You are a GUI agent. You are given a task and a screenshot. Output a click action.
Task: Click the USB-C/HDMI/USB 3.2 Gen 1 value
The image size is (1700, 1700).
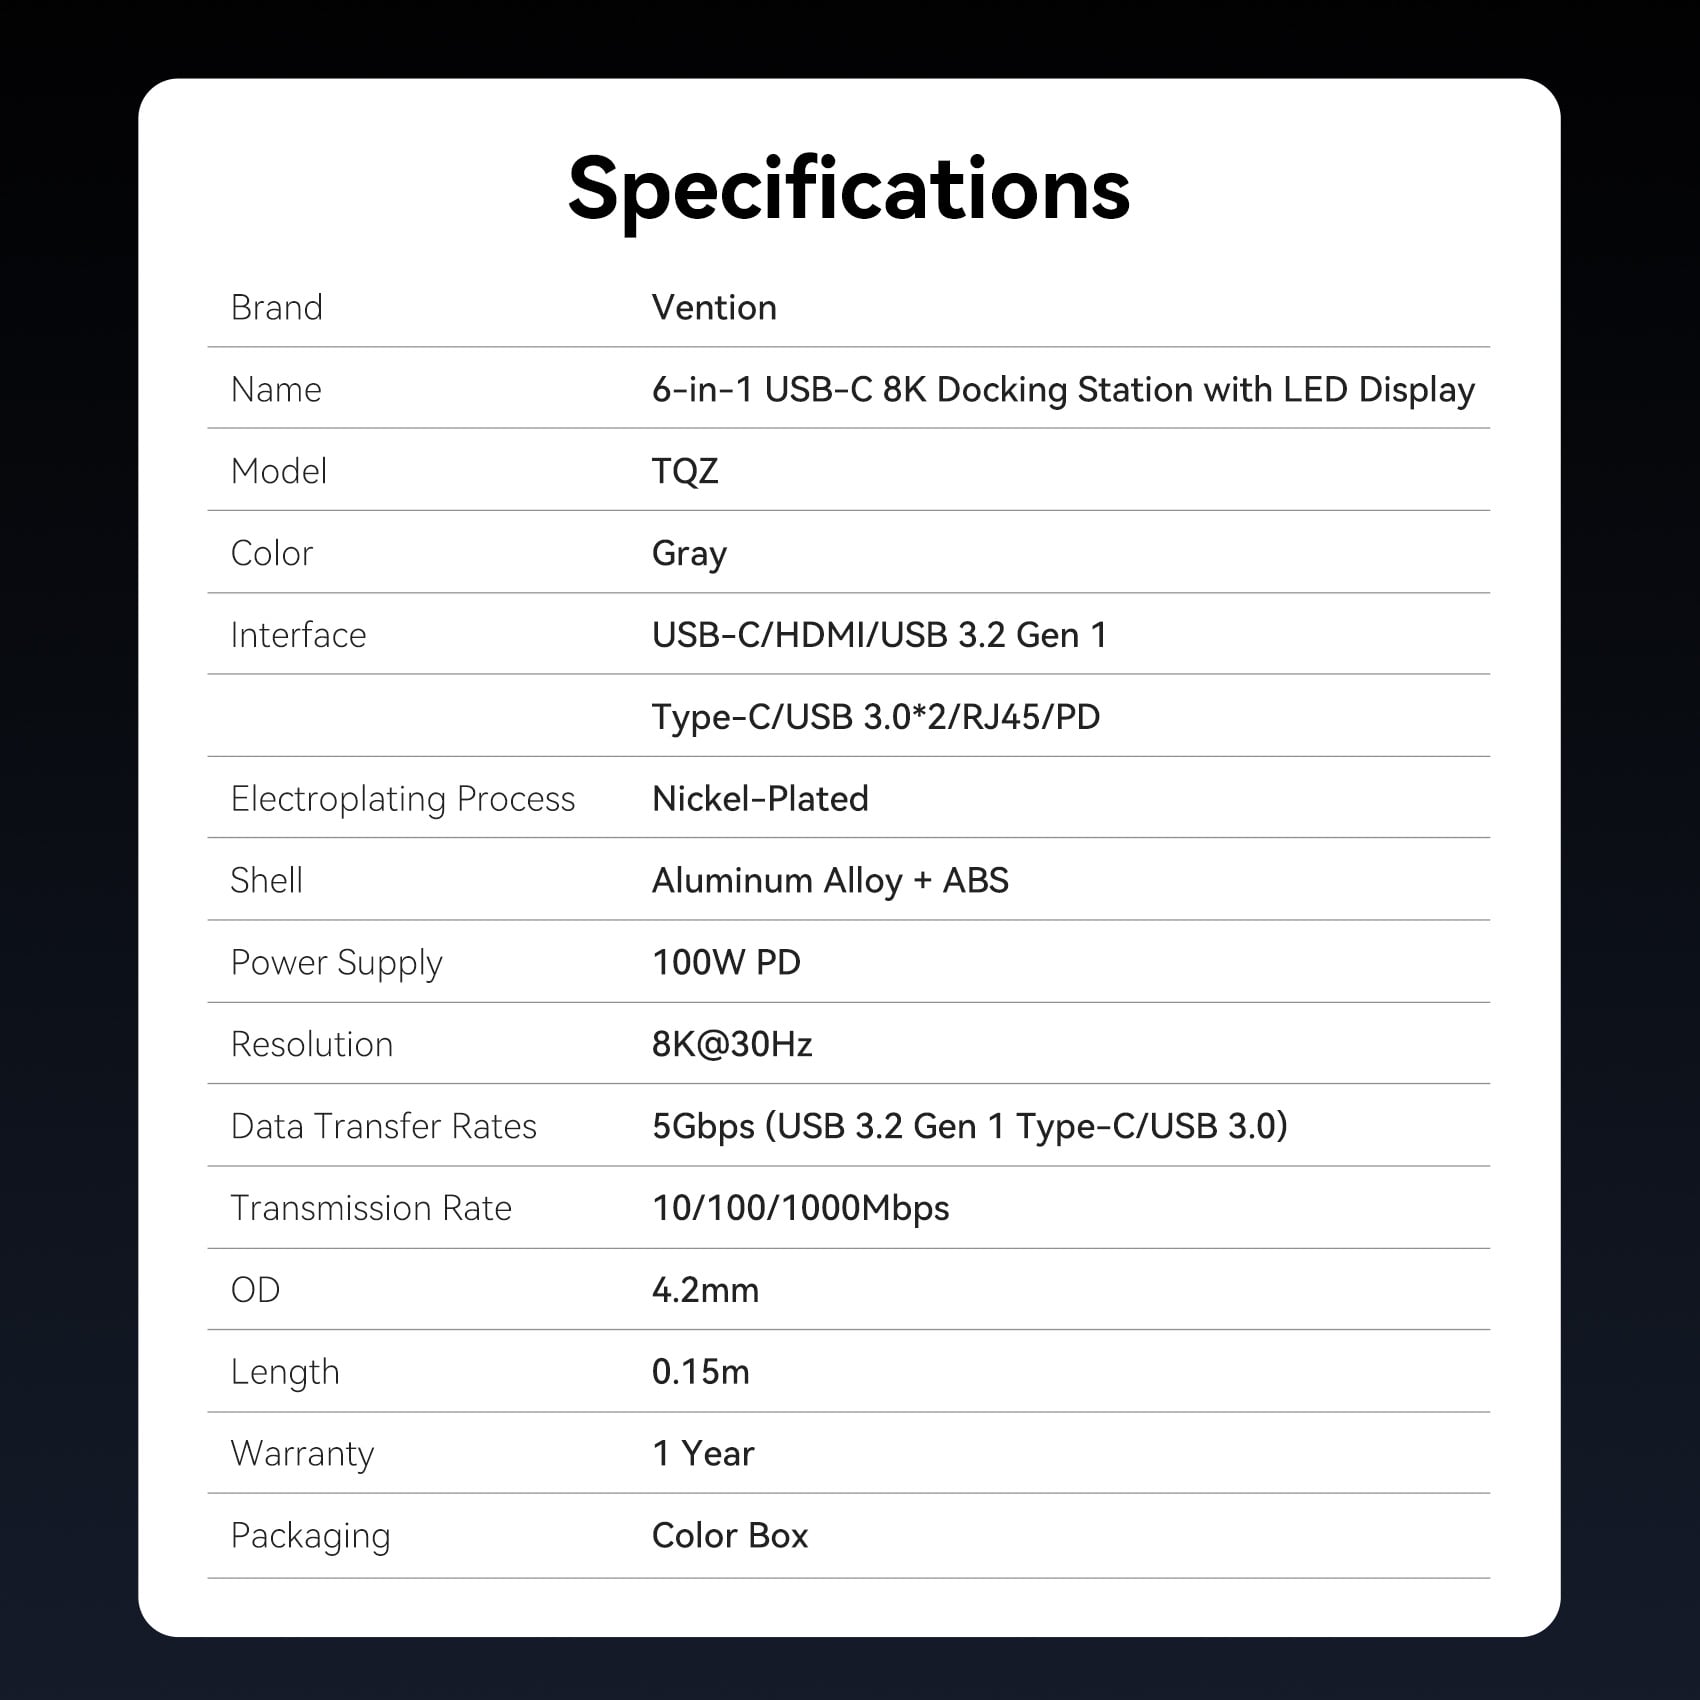(879, 635)
